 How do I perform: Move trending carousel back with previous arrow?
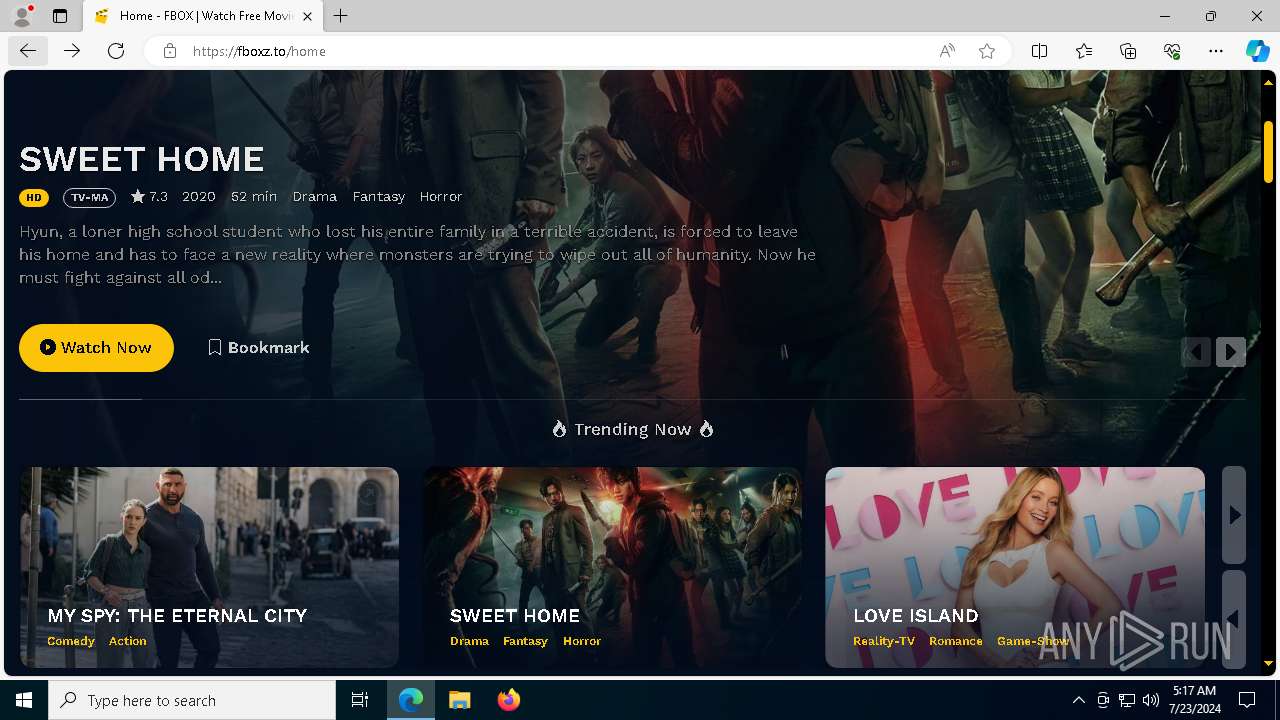click(x=1234, y=619)
